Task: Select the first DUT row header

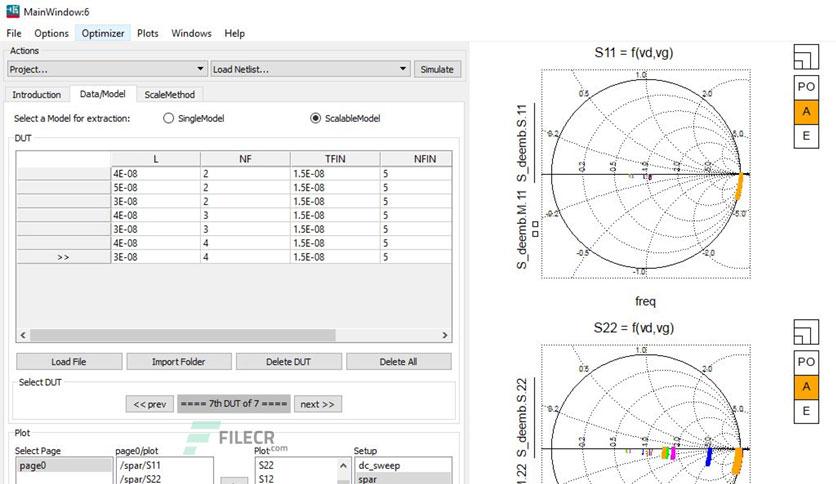Action: [63, 174]
